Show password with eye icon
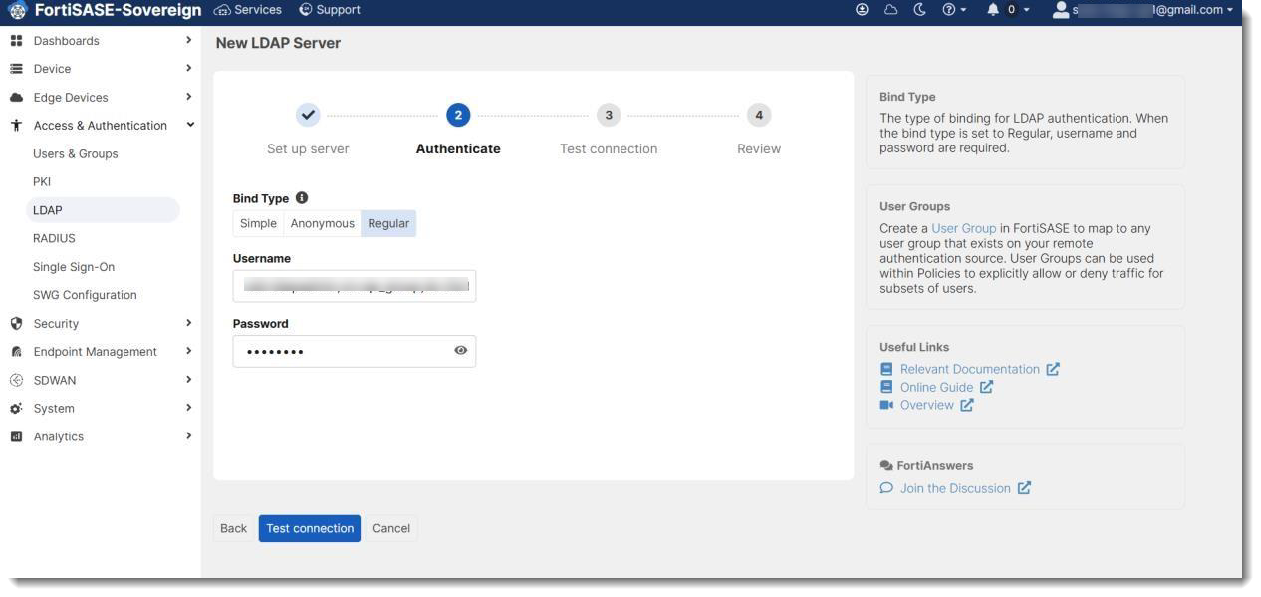Screen dimensions: 1261x597 (460, 351)
